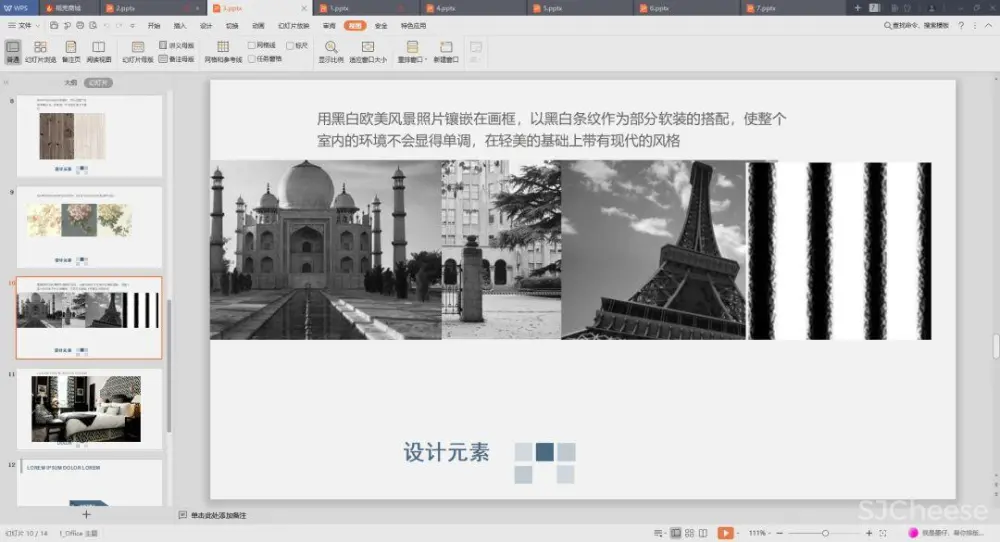Enable the Ruler (标尺) checkbox
Image resolution: width=1000 pixels, height=542 pixels.
point(290,45)
